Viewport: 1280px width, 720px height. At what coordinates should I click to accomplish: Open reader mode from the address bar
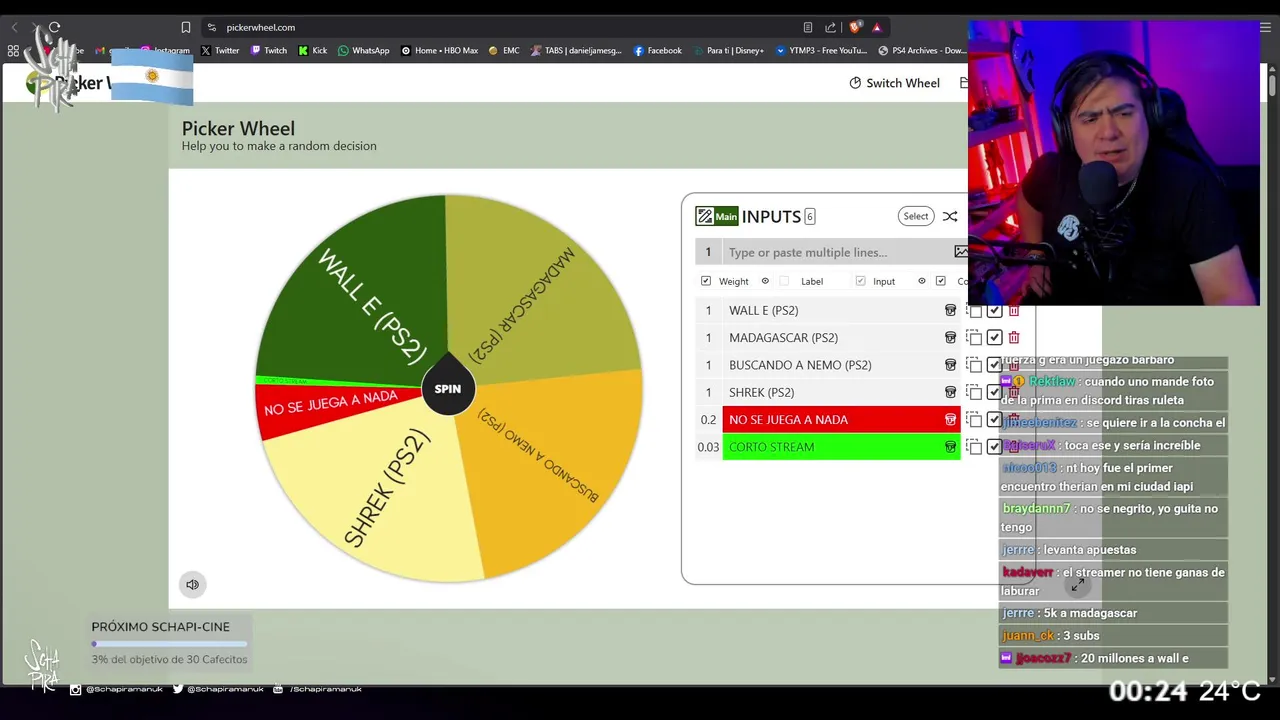tap(808, 27)
